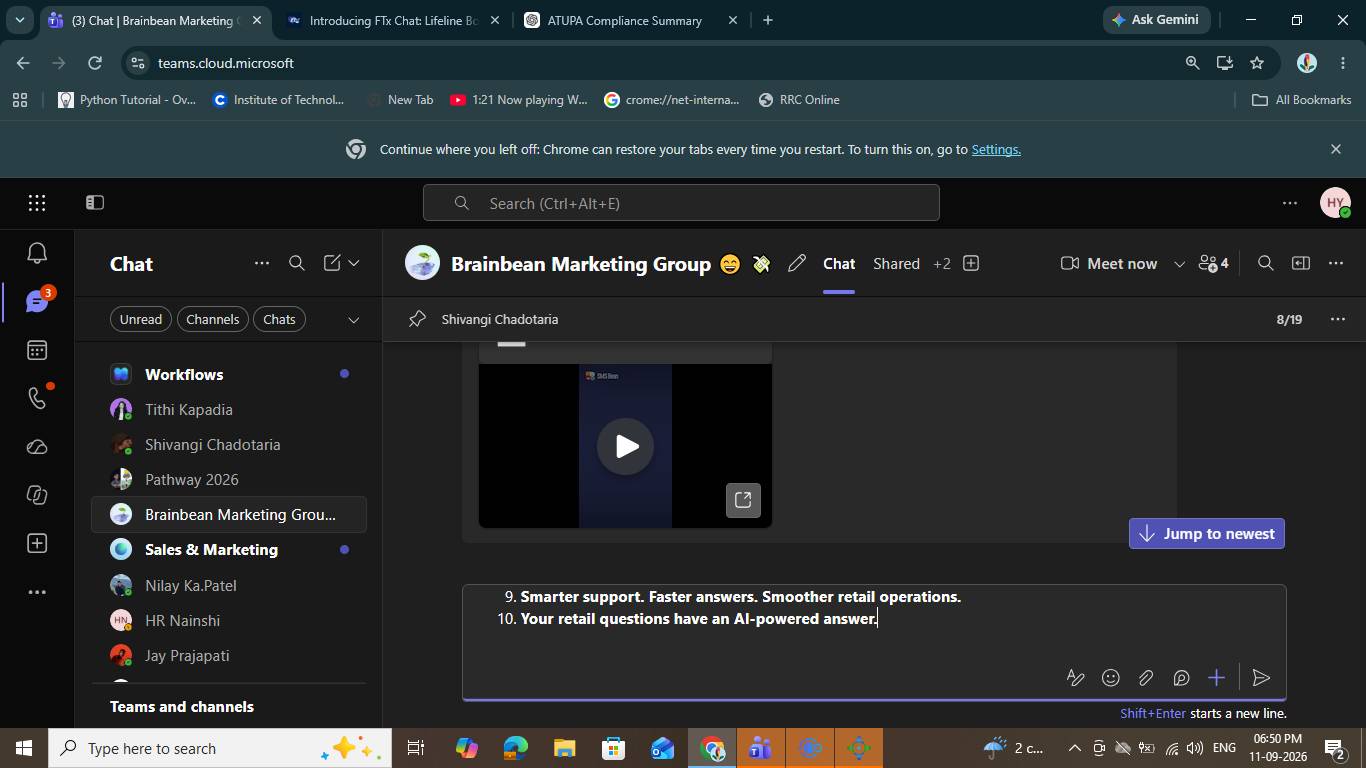This screenshot has height=768, width=1366.
Task: Open the text formatting pen icon
Action: pos(1075,678)
